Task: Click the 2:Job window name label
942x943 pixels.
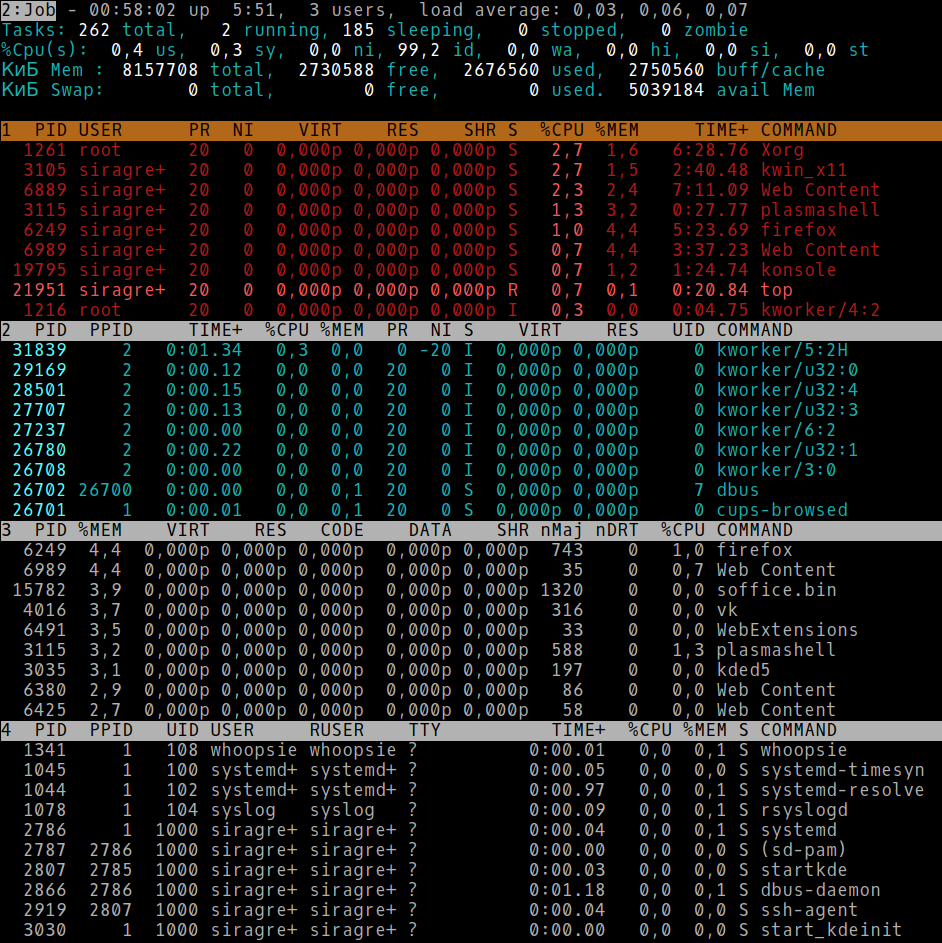Action: pos(24,10)
